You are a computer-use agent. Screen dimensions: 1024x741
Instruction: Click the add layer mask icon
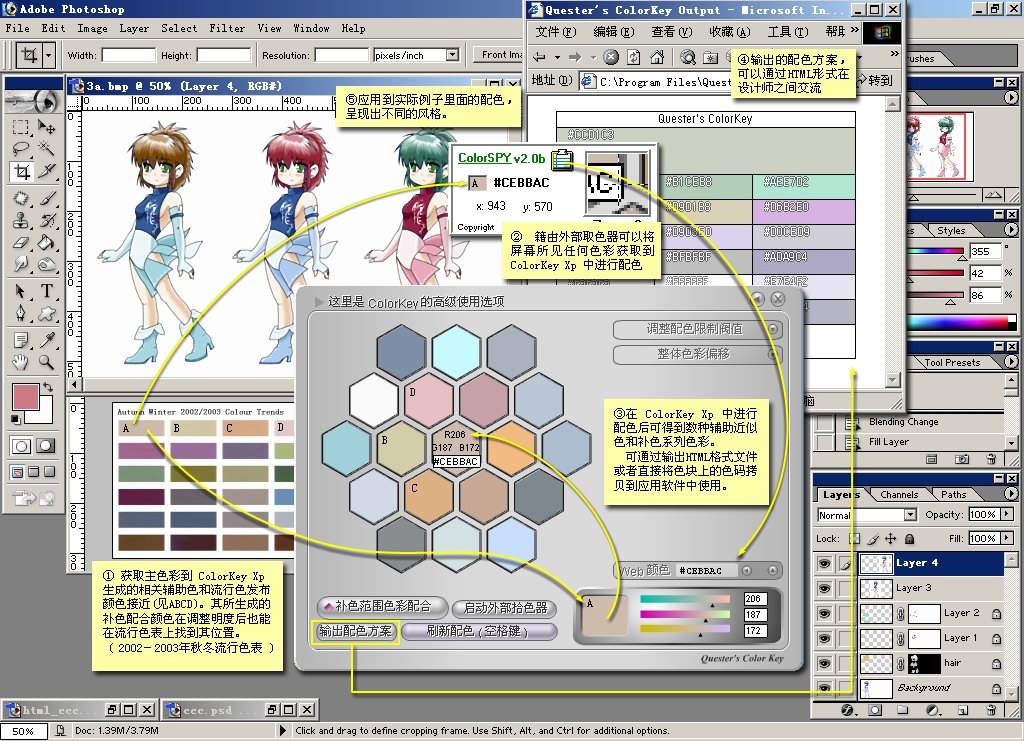coord(875,710)
